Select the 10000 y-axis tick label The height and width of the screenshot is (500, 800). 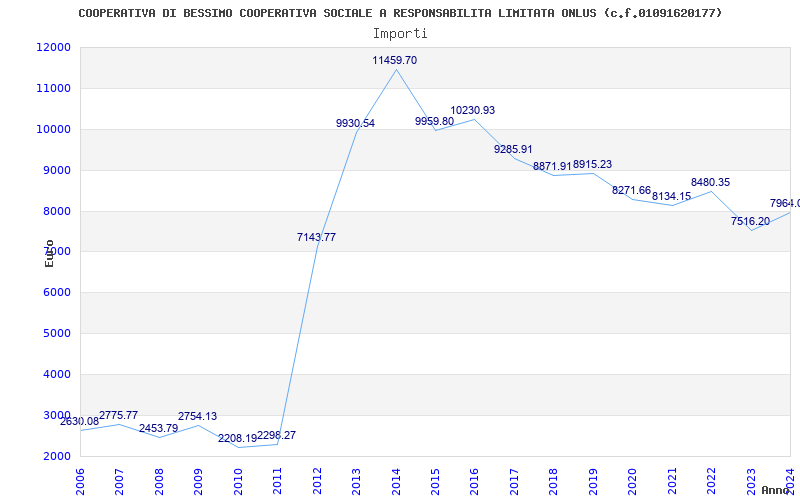(54, 130)
